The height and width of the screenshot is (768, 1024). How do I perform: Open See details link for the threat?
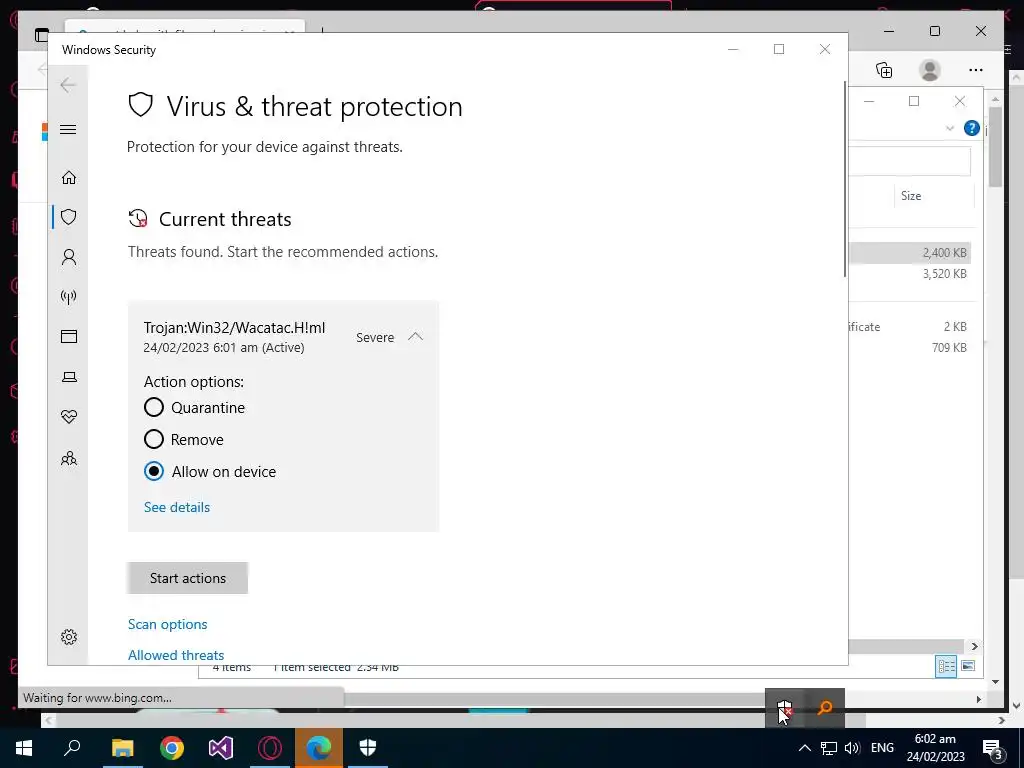[x=176, y=507]
